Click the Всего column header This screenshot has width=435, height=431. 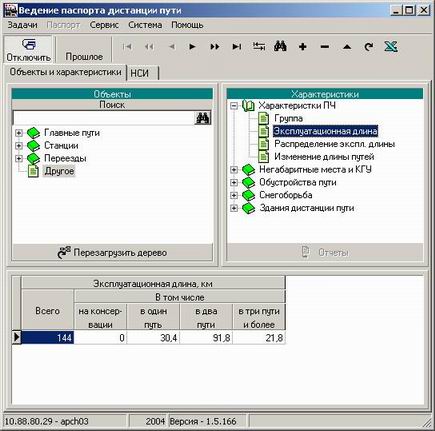[x=48, y=310]
